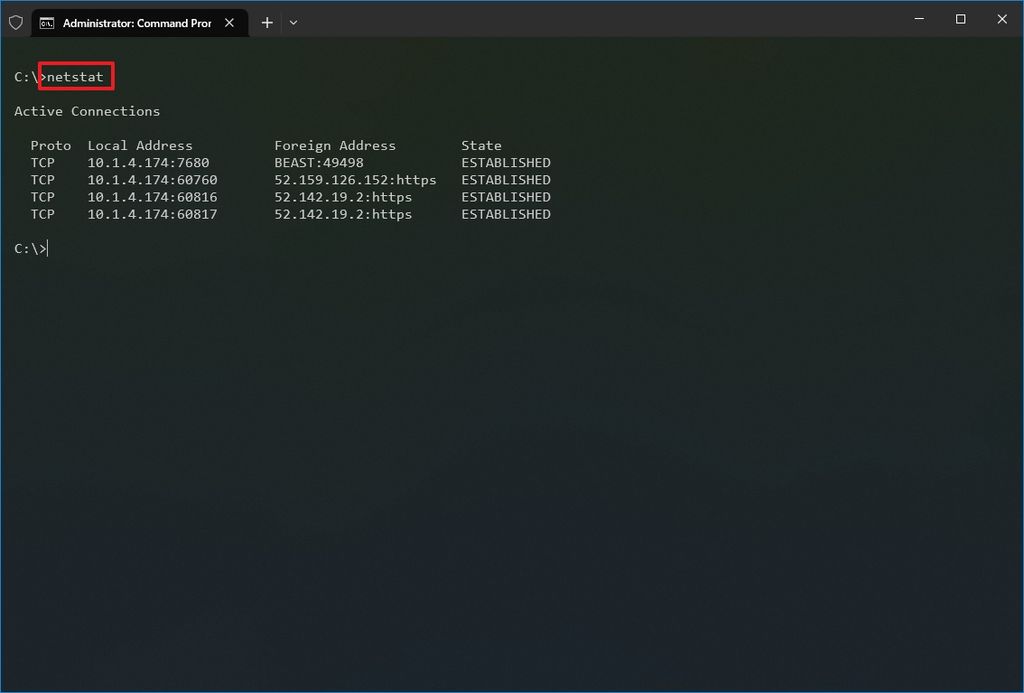Click foreign address 52.159.126.152:https
1024x693 pixels.
[355, 180]
